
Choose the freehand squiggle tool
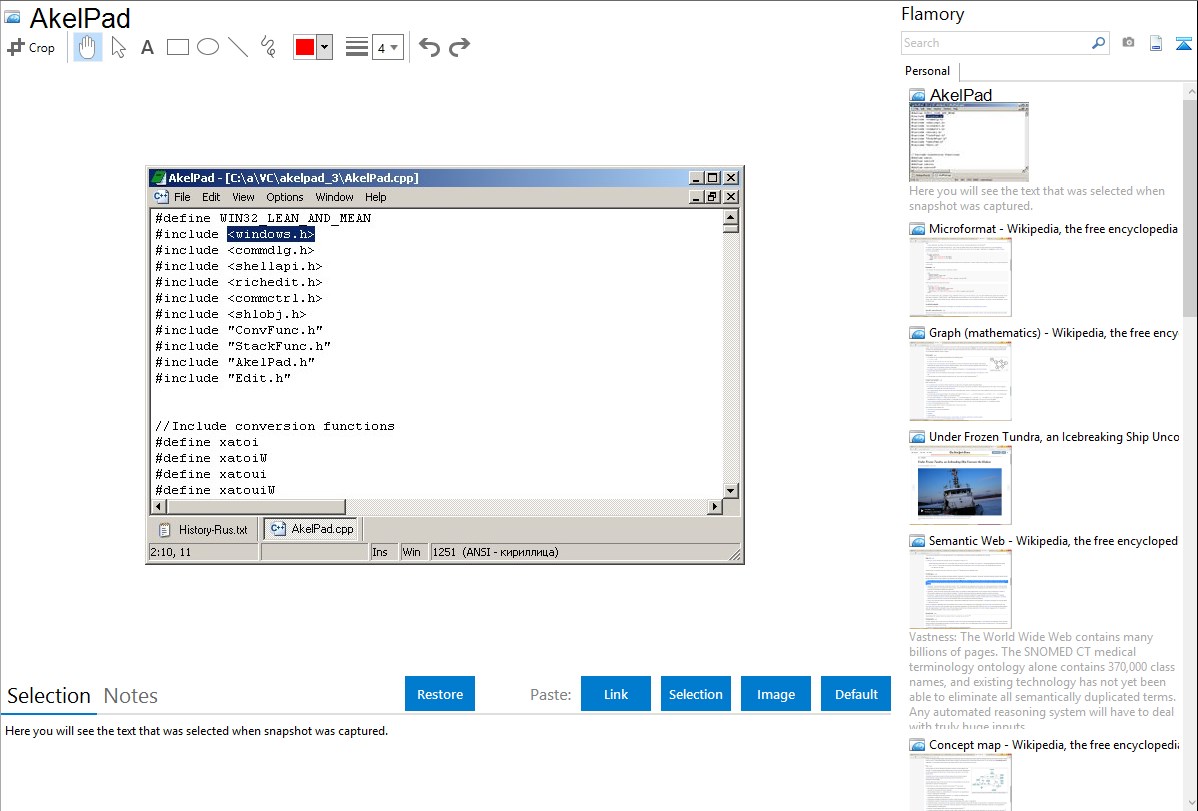[x=268, y=47]
